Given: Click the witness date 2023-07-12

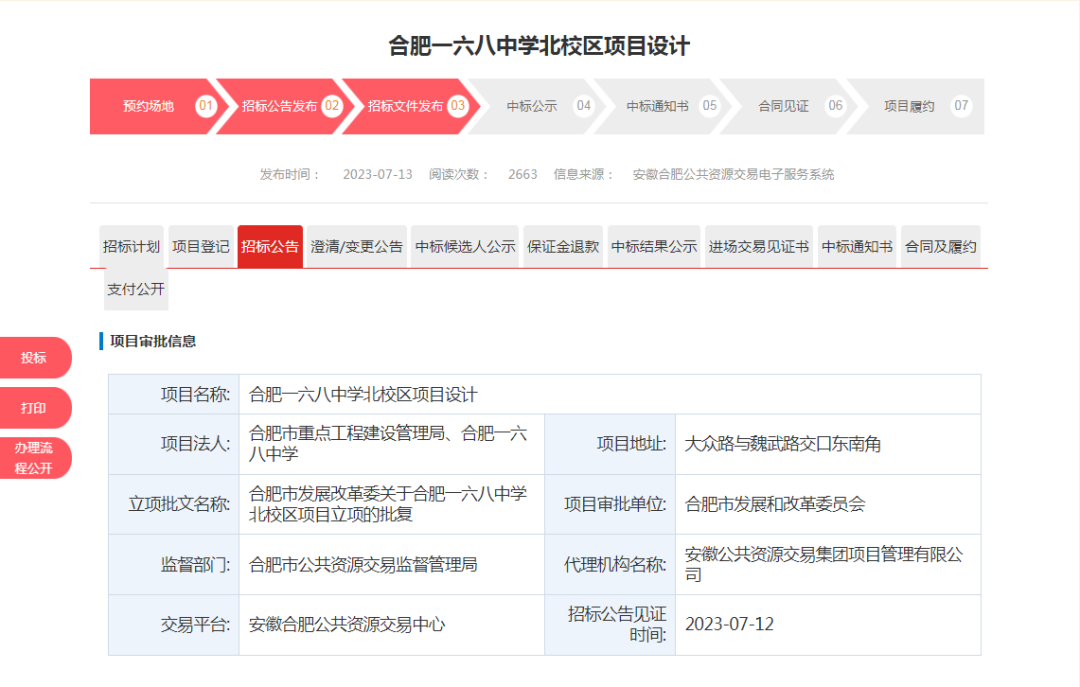Looking at the screenshot, I should (x=729, y=624).
